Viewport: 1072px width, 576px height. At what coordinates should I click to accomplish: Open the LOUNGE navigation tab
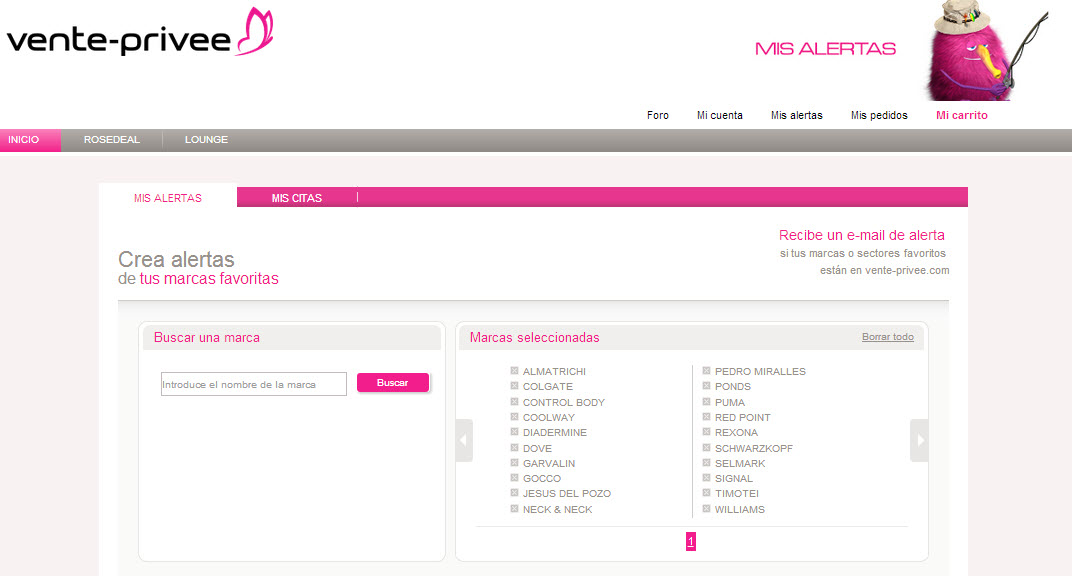pos(206,139)
